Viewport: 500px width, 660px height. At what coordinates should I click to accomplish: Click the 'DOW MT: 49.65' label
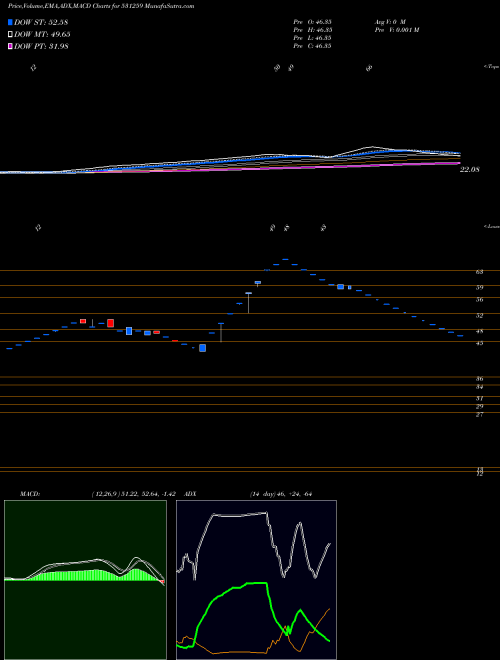42,35
